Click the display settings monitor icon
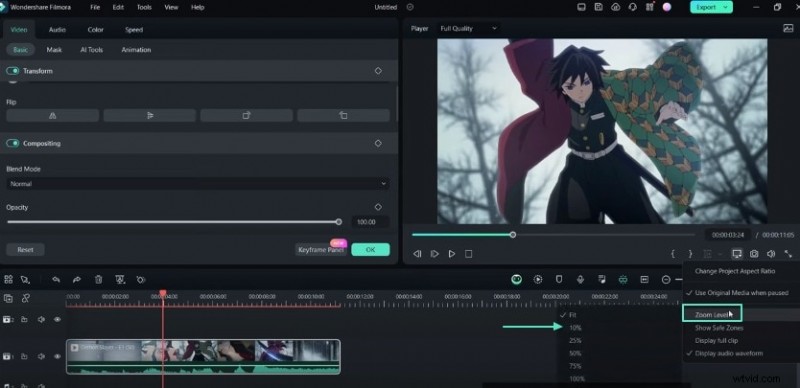This screenshot has height=388, width=800. coord(736,254)
